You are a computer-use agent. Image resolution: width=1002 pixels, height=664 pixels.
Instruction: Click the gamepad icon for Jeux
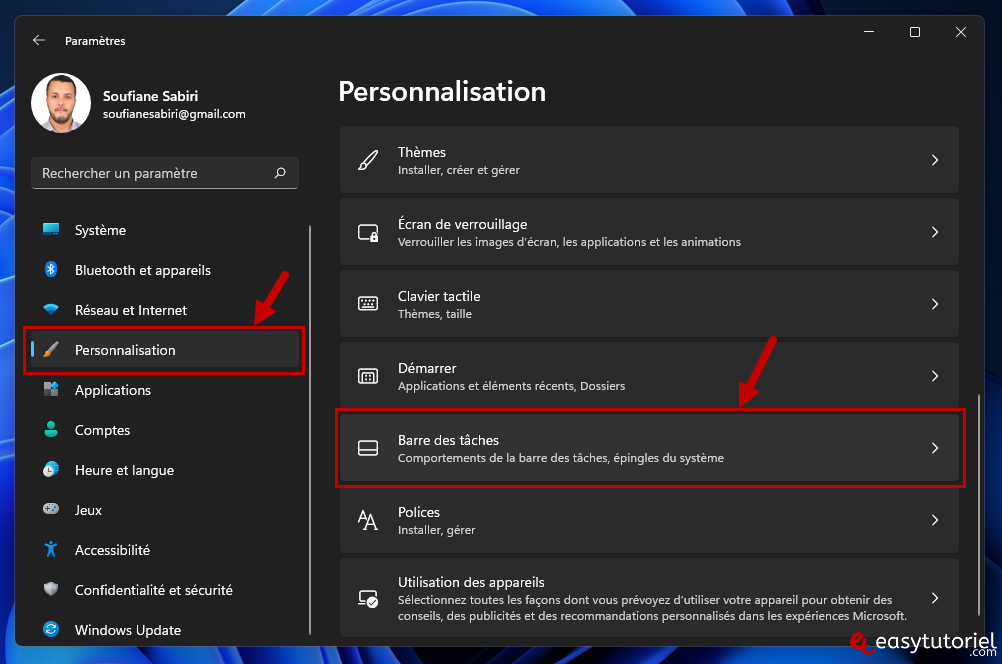click(x=51, y=509)
